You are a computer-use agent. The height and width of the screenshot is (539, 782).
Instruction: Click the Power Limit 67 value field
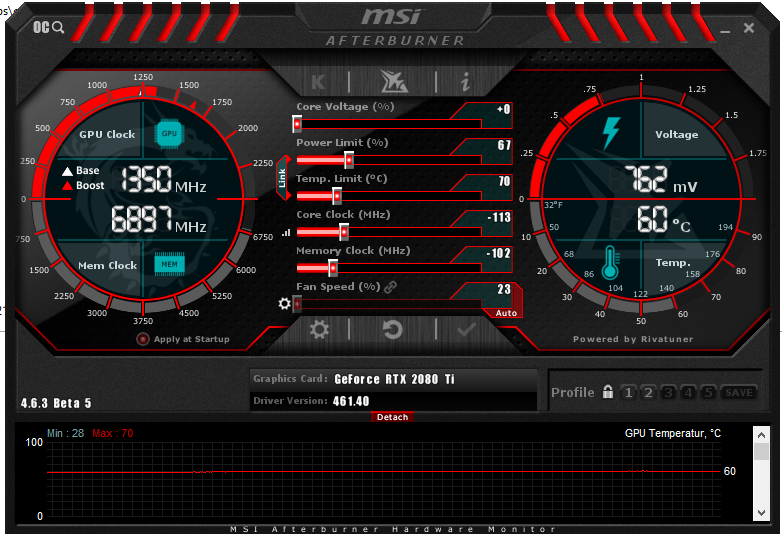click(489, 145)
